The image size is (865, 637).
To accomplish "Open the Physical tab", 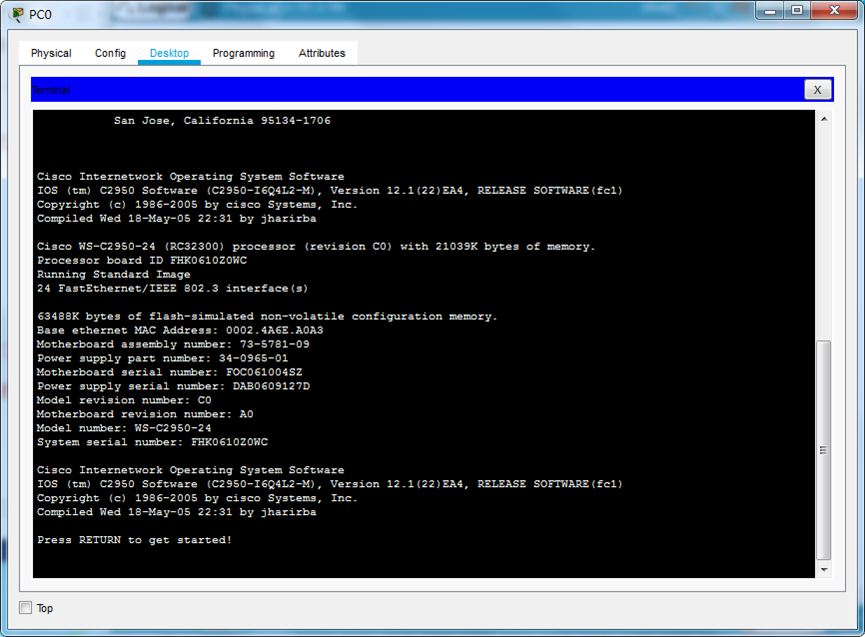I will click(x=51, y=53).
